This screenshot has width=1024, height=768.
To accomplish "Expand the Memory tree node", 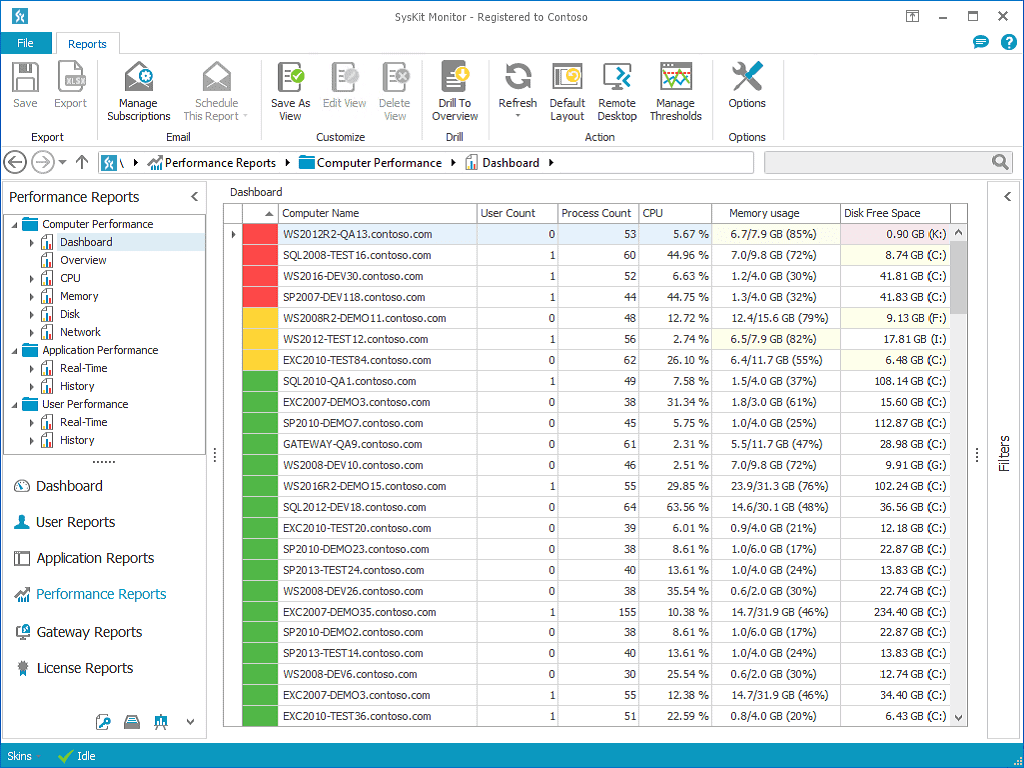I will (x=30, y=296).
